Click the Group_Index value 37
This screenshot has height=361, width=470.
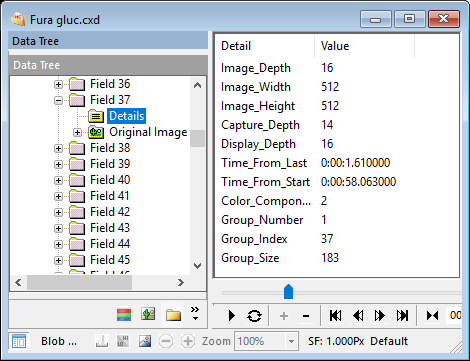tap(327, 239)
